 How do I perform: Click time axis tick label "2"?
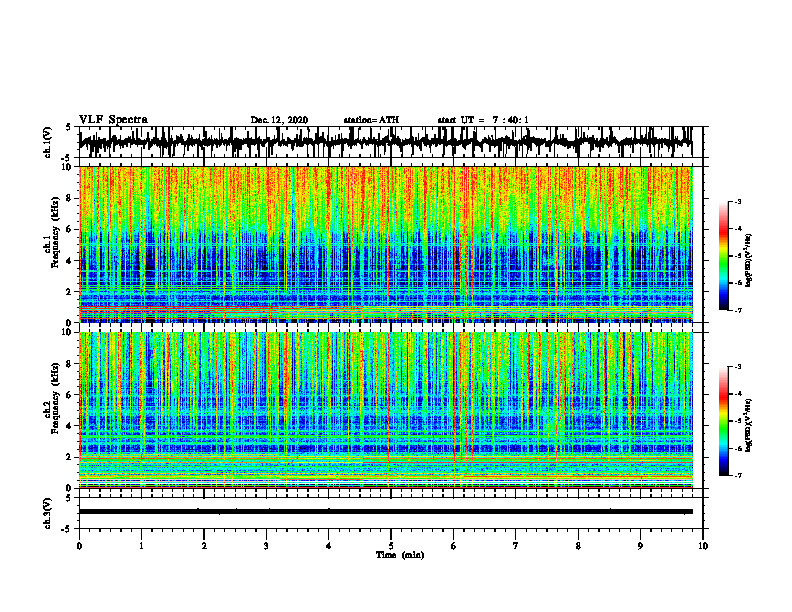coord(204,546)
